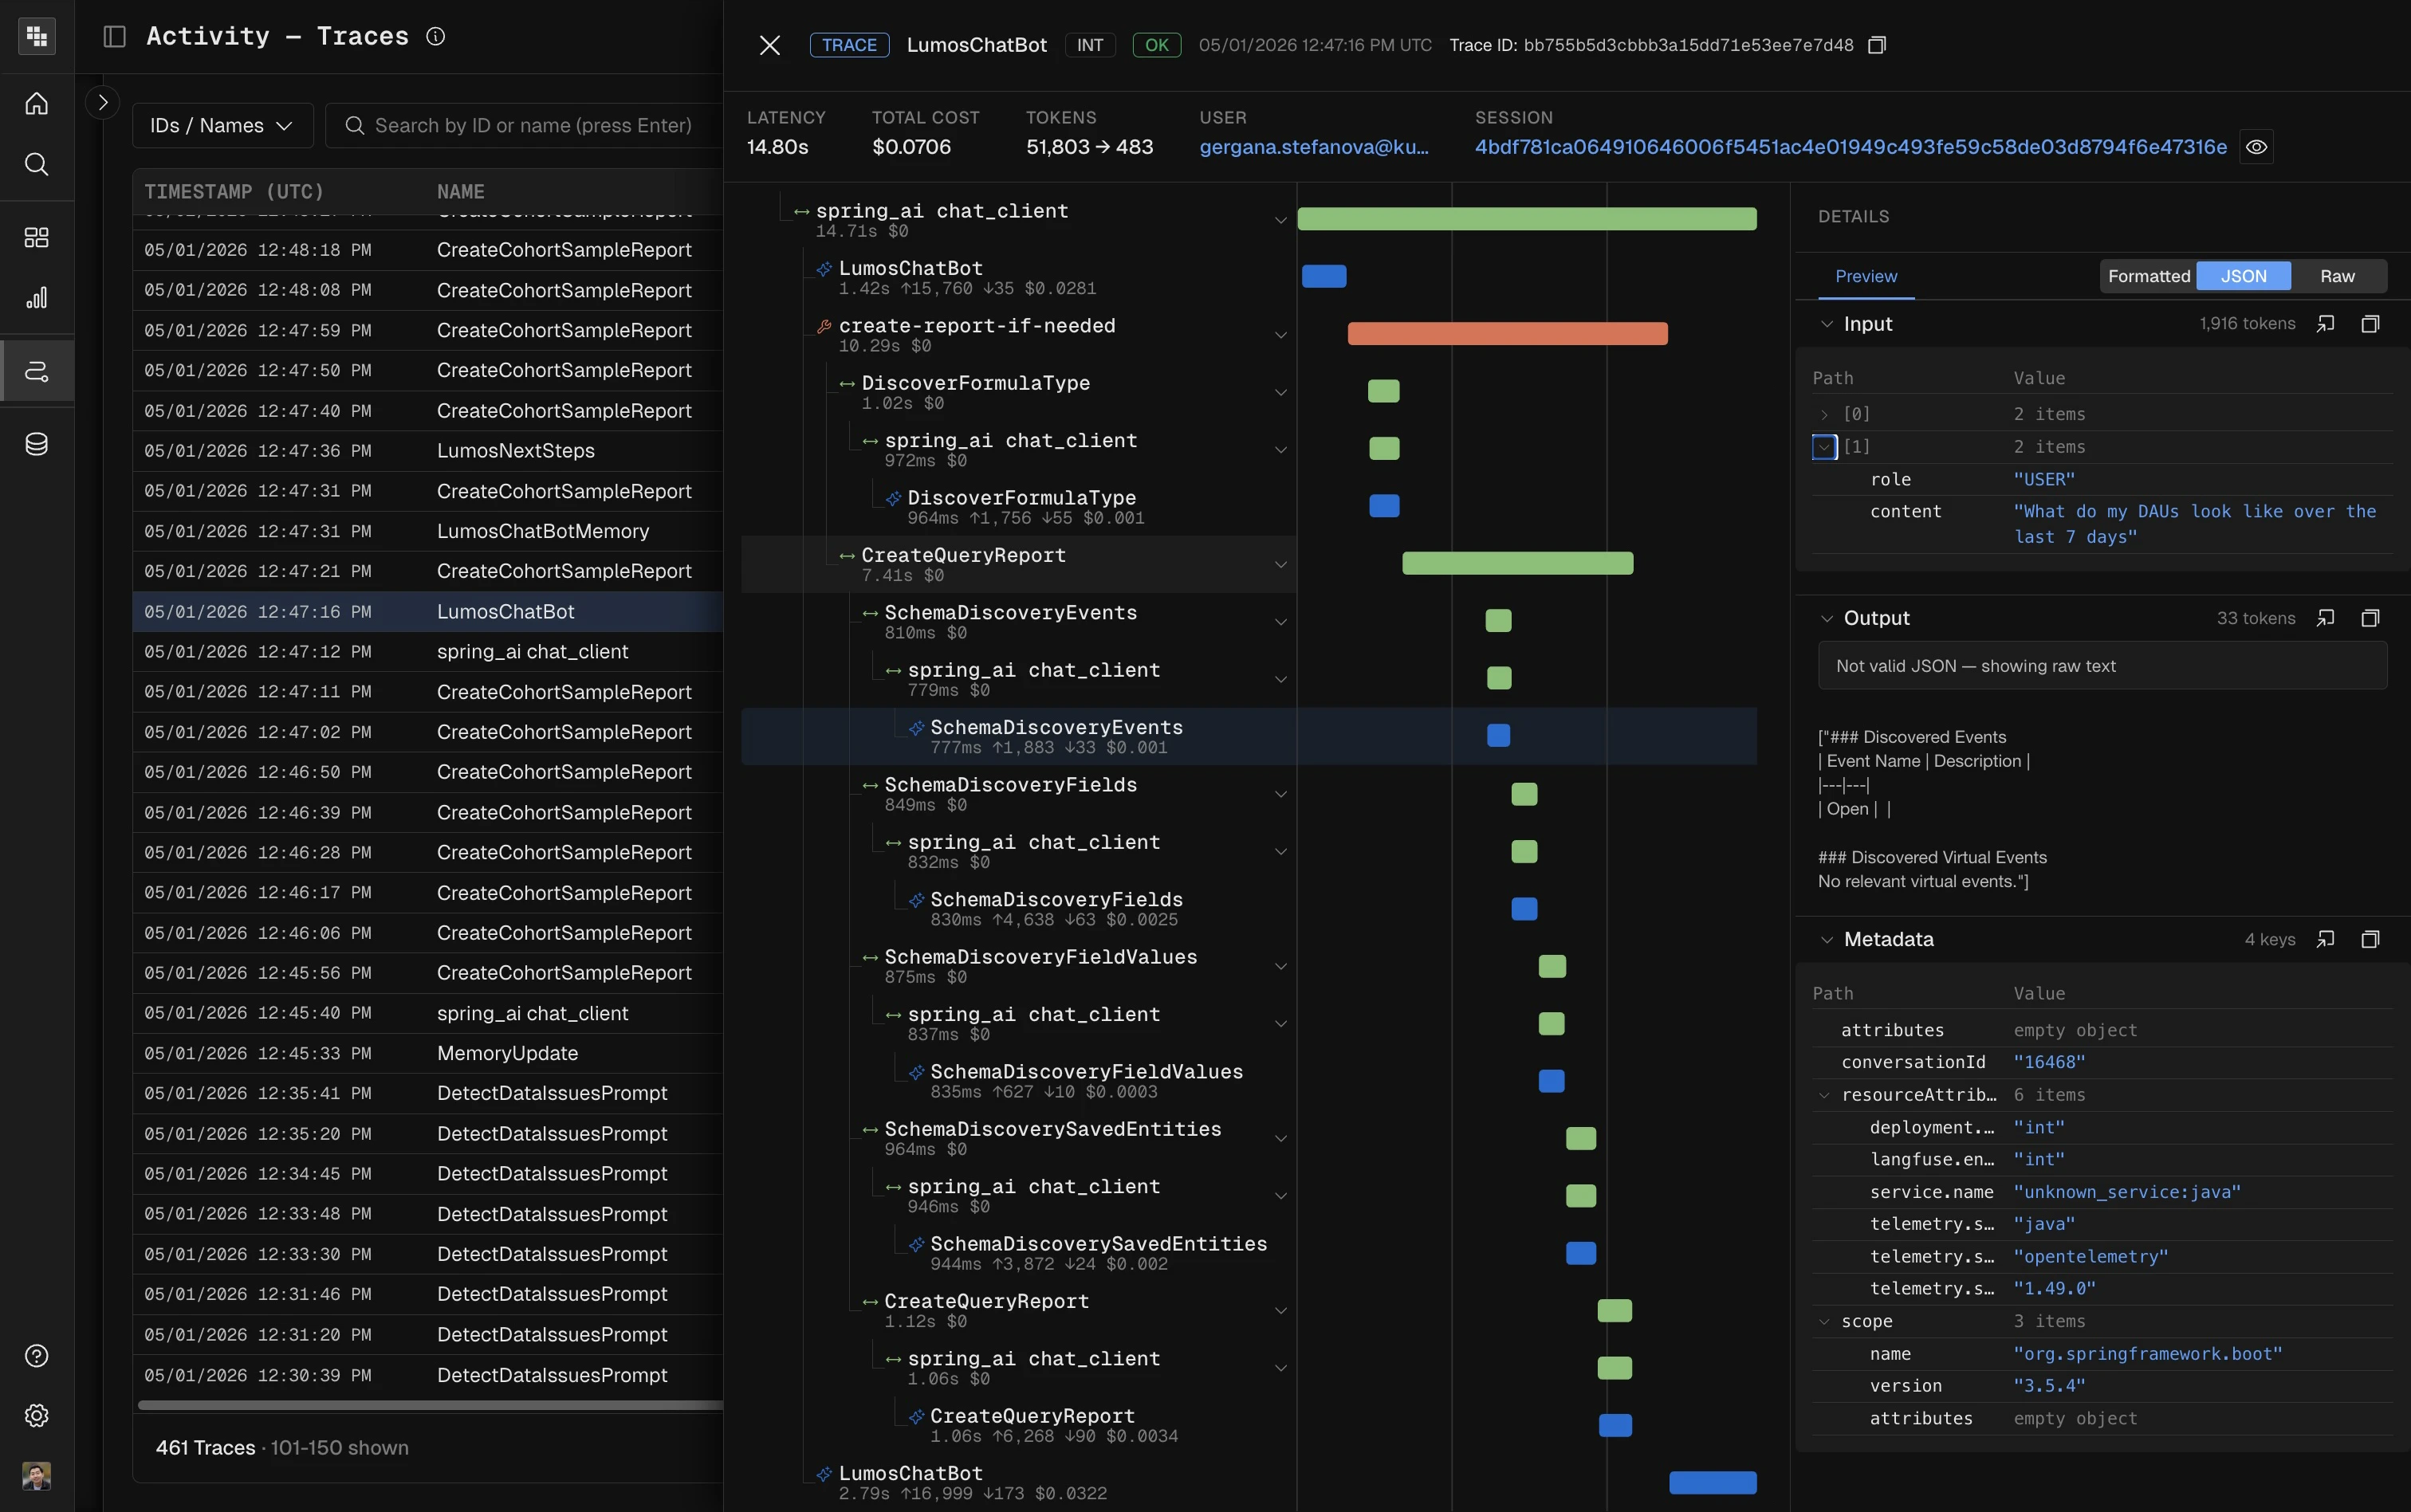Open the bar chart analytics icon
The height and width of the screenshot is (1512, 2411).
click(37, 298)
